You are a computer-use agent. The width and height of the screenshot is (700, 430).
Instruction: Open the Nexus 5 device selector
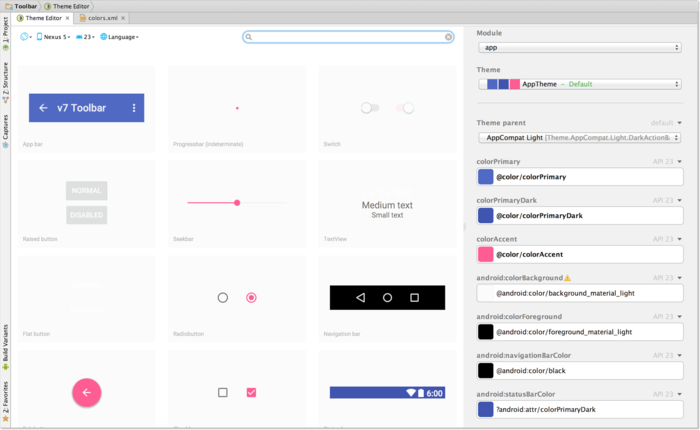click(x=53, y=37)
